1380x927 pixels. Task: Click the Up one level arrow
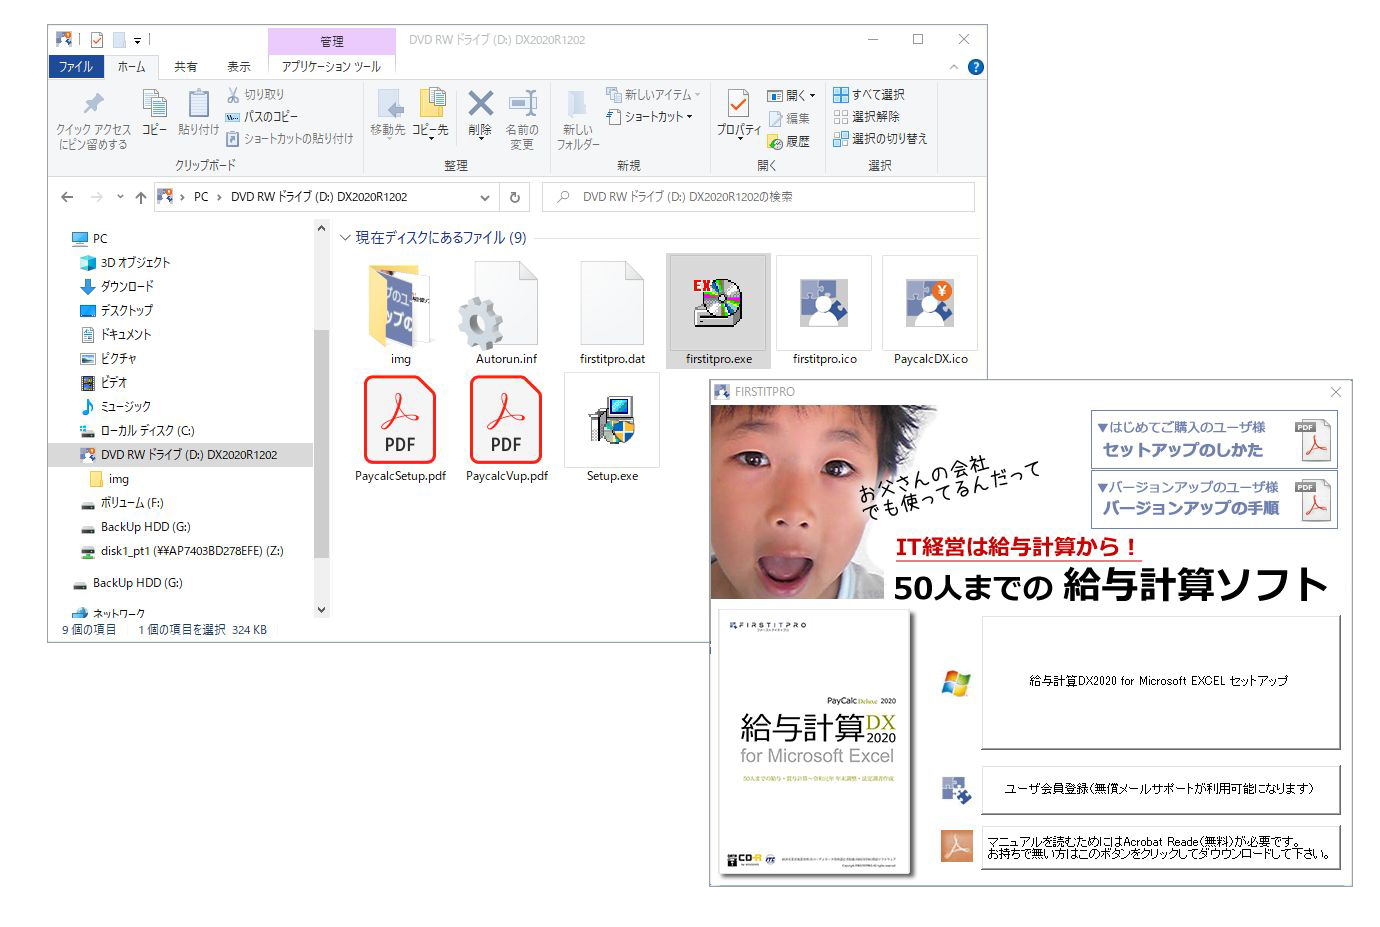pos(141,197)
